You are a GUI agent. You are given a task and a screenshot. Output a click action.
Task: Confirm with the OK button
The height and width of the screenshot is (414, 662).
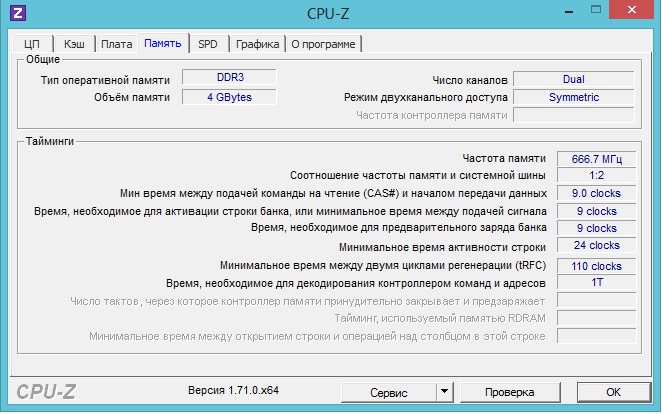coord(613,392)
